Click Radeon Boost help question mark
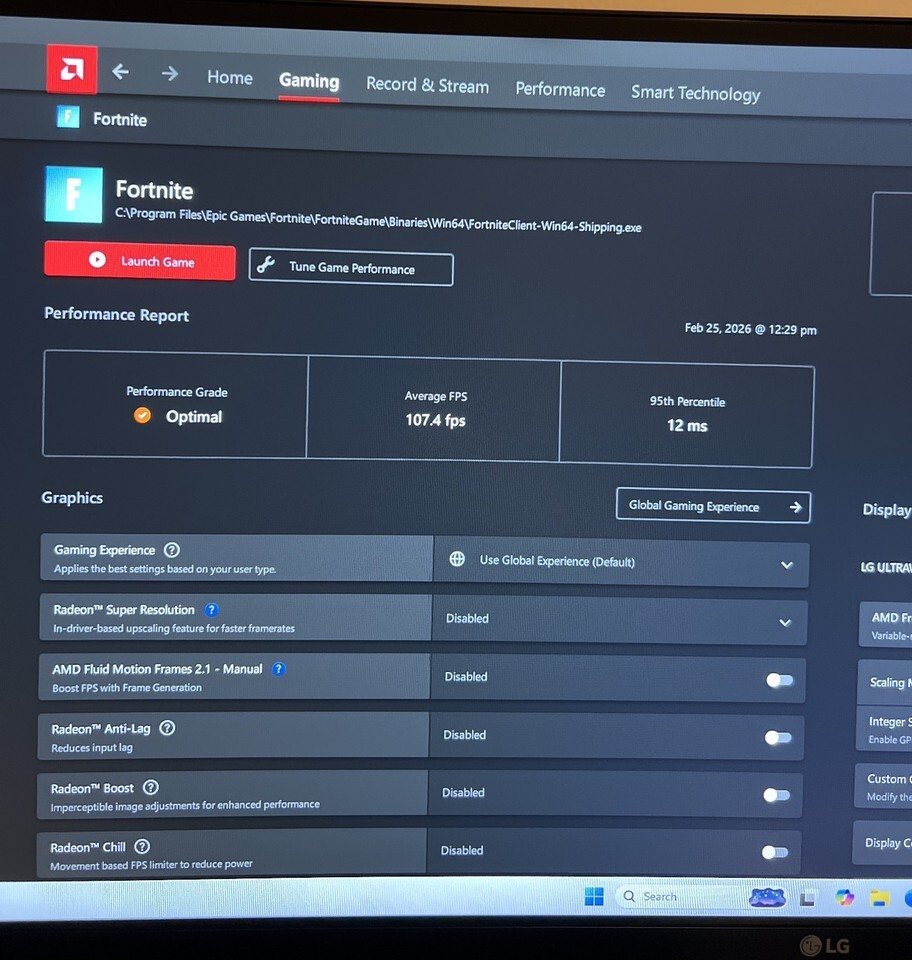This screenshot has height=960, width=912. (151, 788)
